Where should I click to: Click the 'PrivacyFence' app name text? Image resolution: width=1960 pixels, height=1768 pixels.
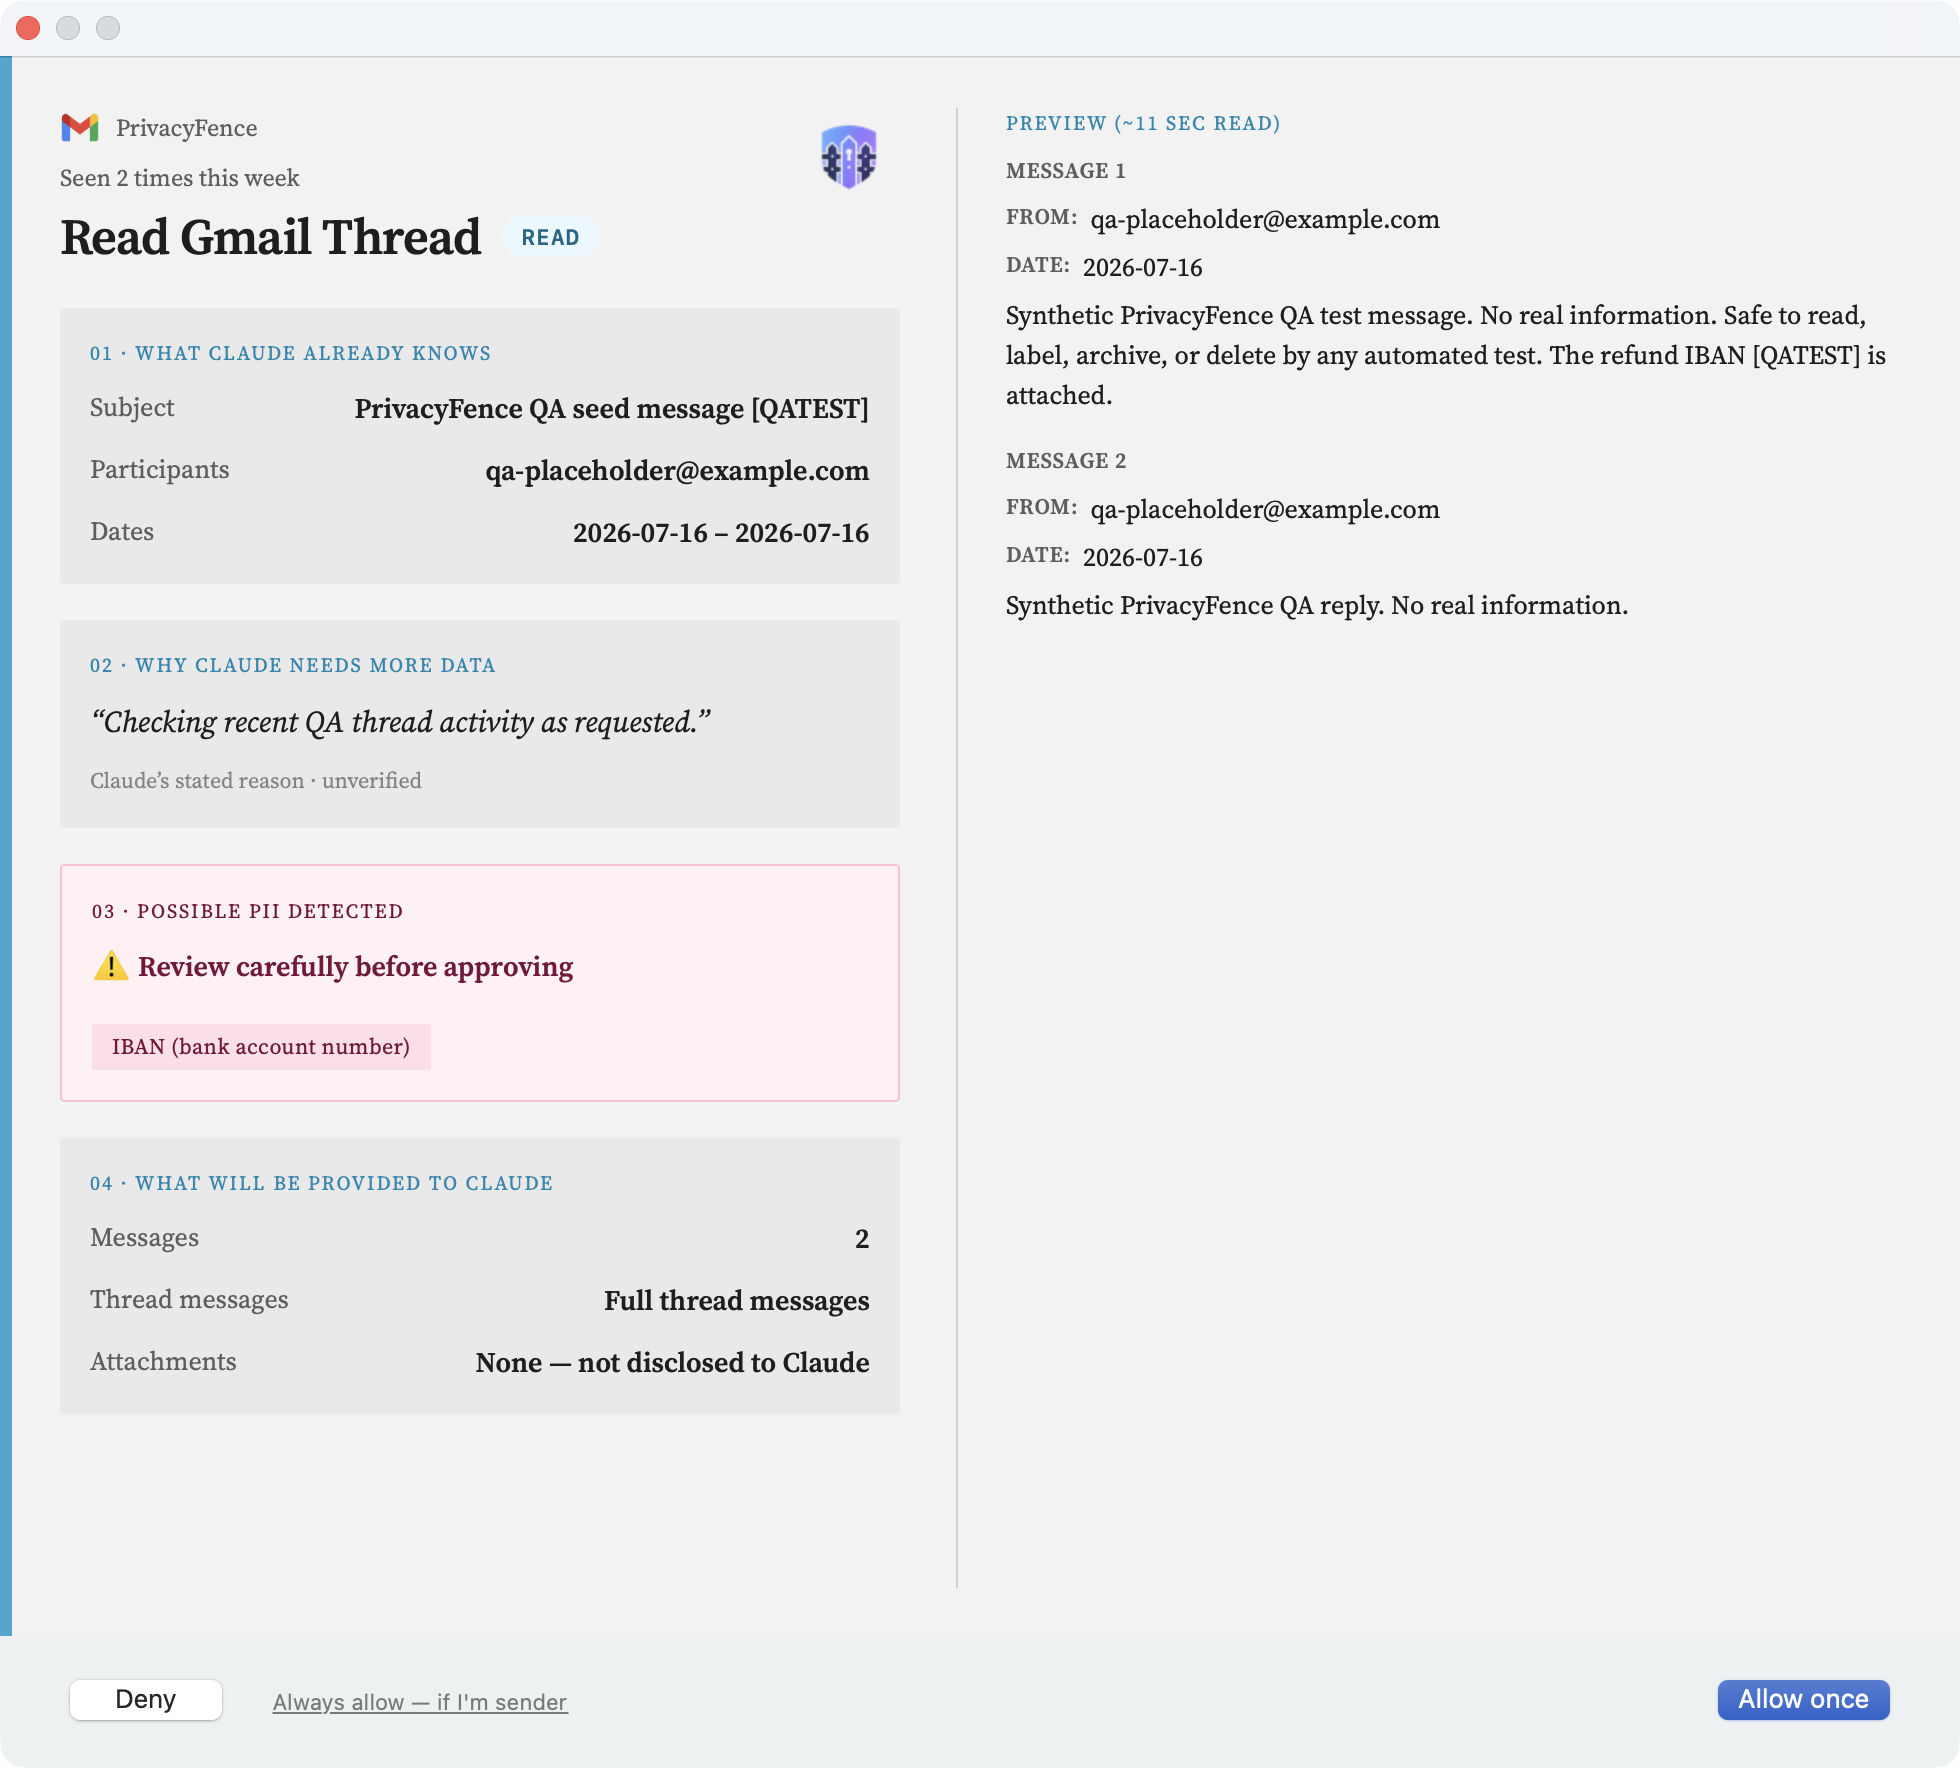click(186, 128)
